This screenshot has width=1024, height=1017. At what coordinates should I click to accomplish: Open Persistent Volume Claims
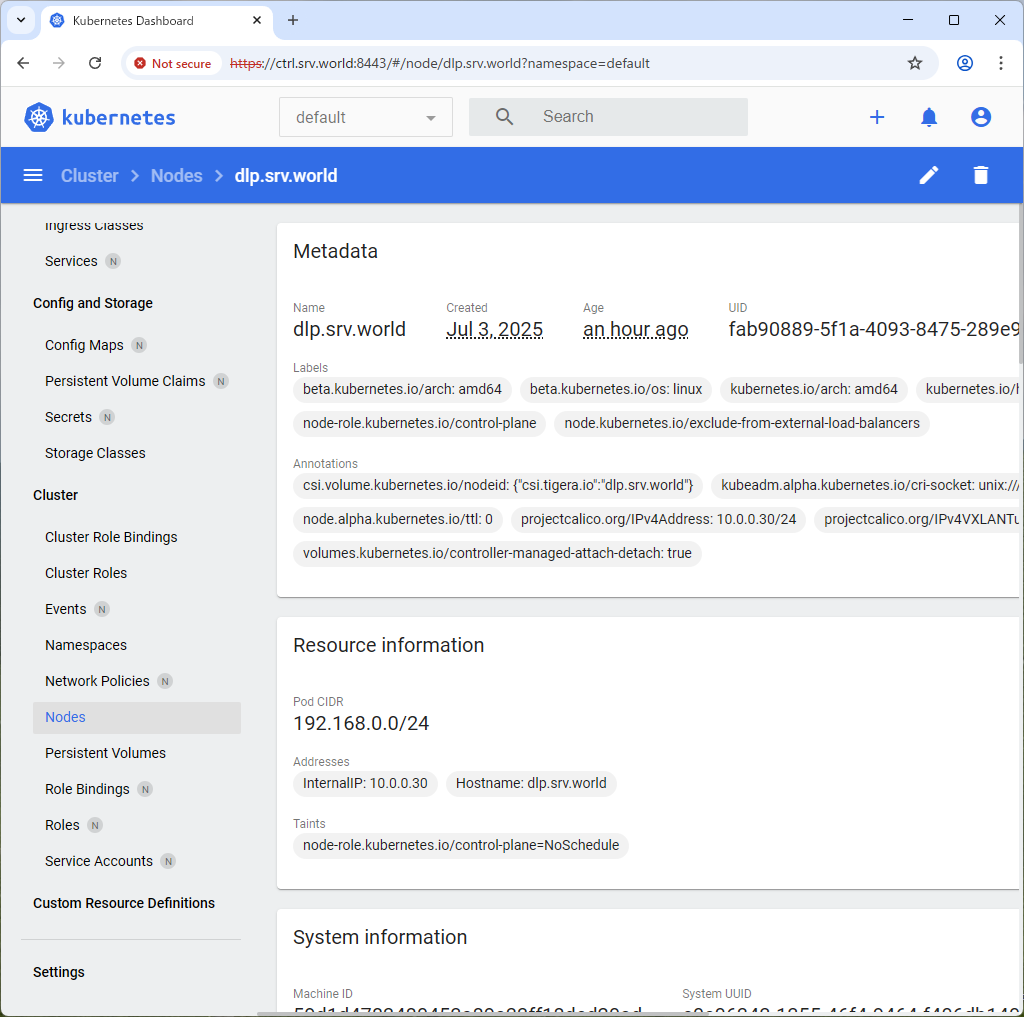click(125, 381)
